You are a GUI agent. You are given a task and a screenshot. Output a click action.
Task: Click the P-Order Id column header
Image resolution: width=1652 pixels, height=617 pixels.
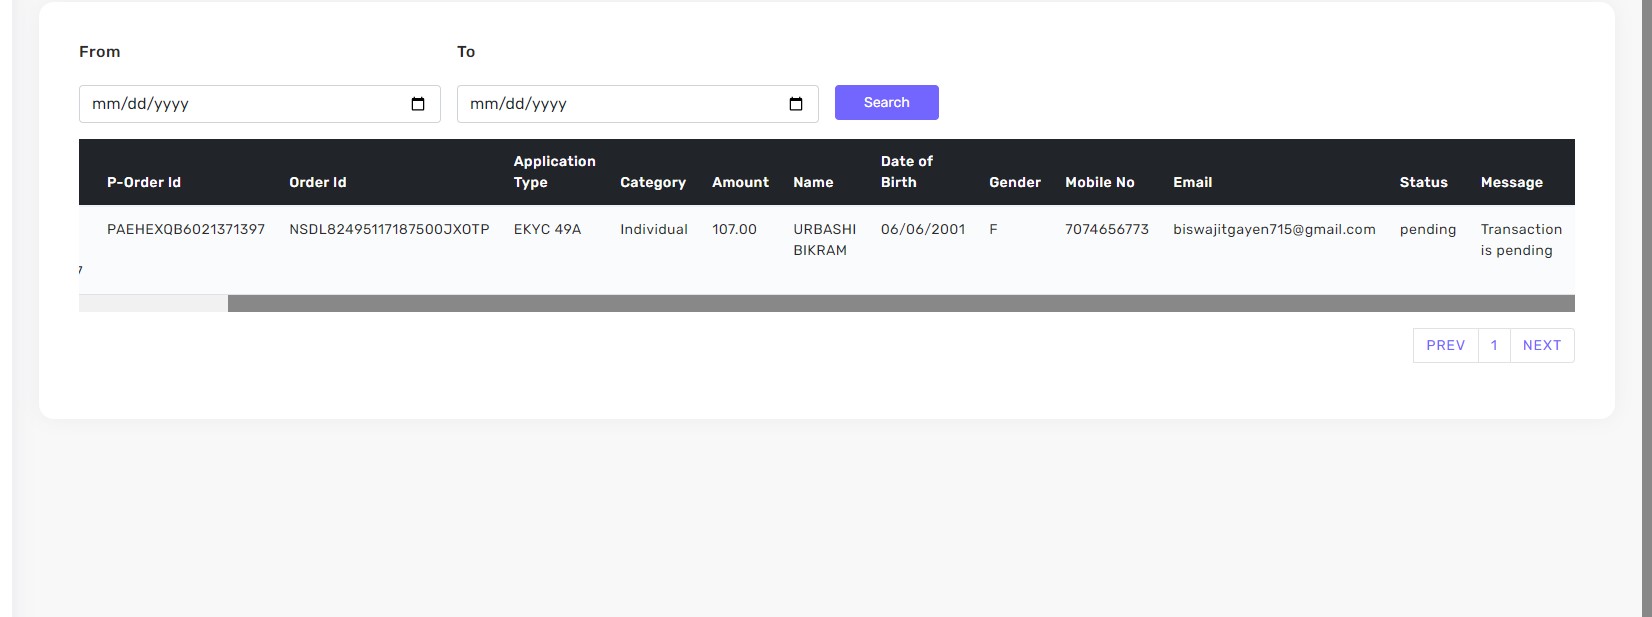tap(144, 182)
